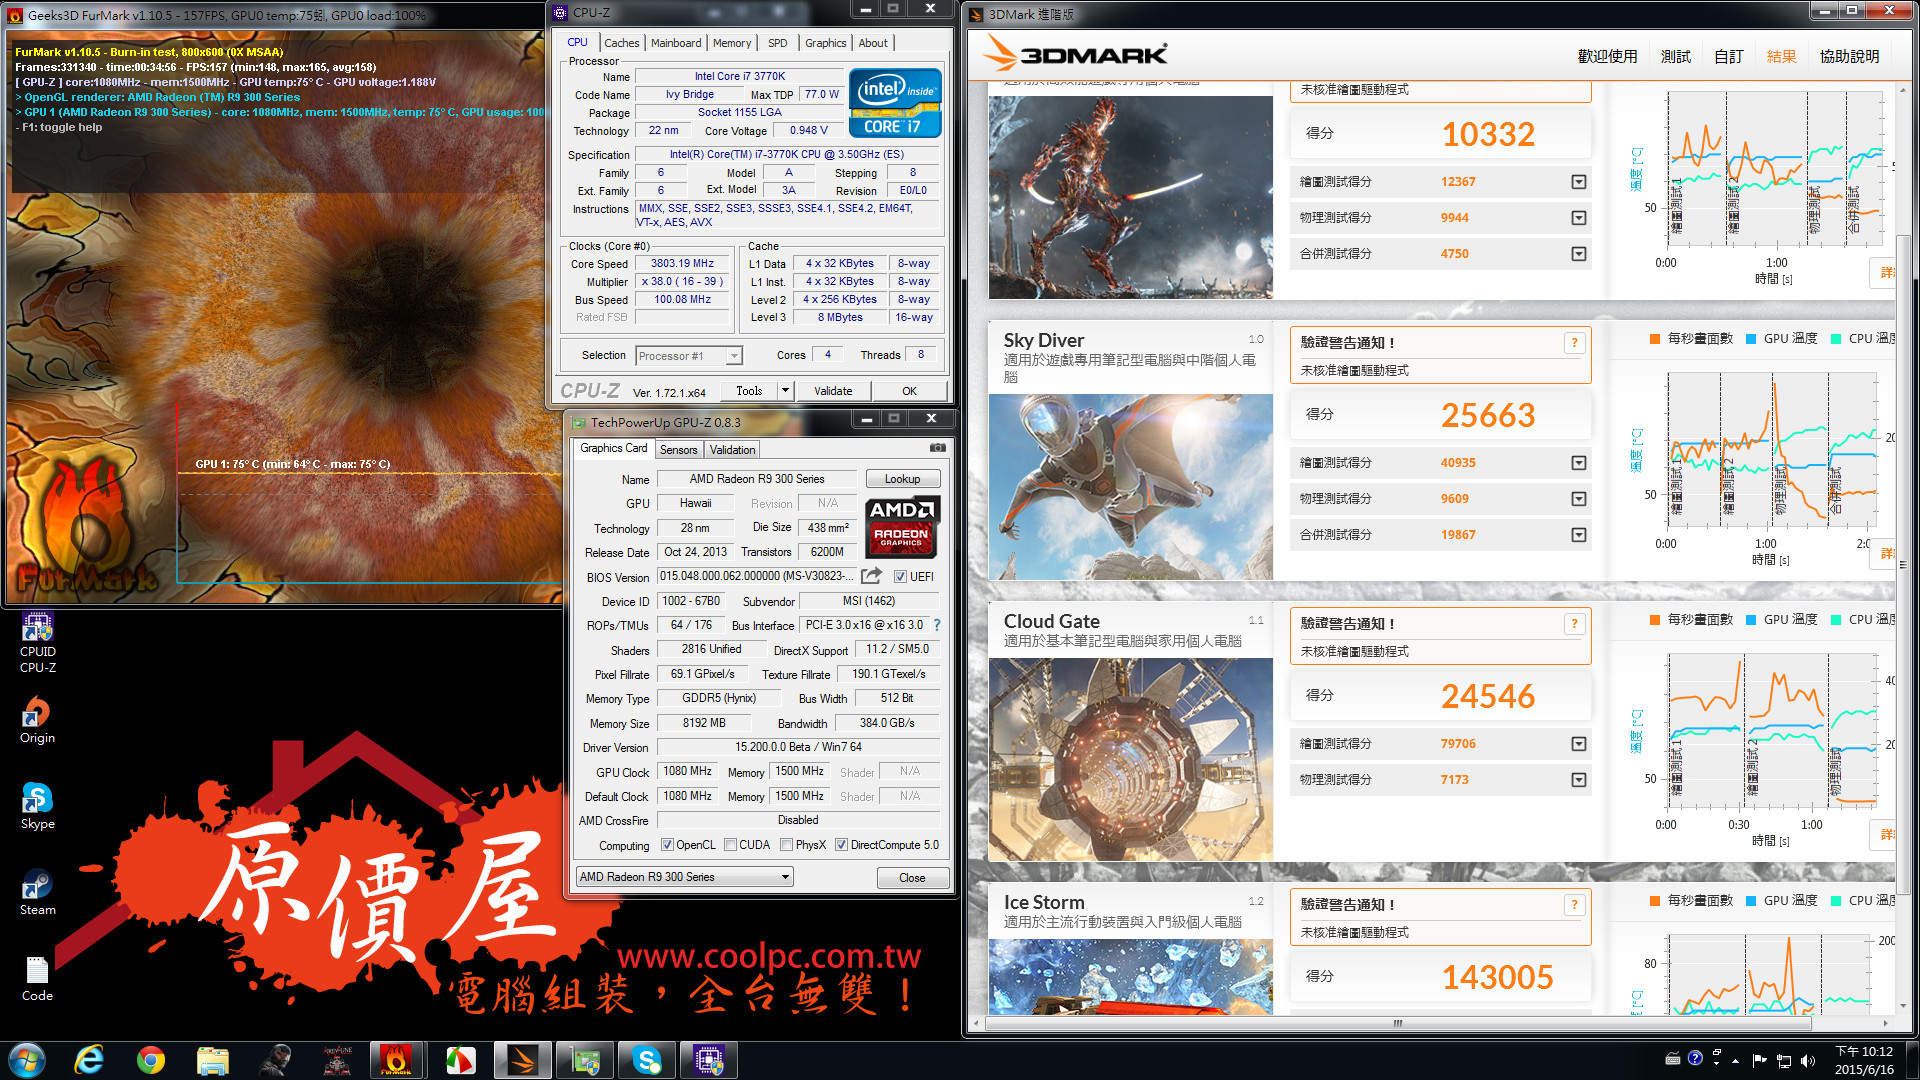Click the GPU-Z Lookup button
Viewport: 1920px width, 1080px height.
(x=903, y=479)
